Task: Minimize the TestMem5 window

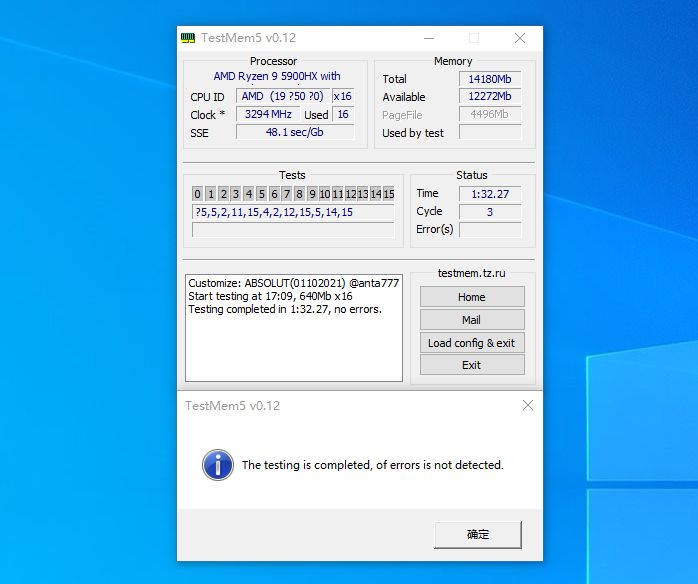Action: pyautogui.click(x=429, y=38)
